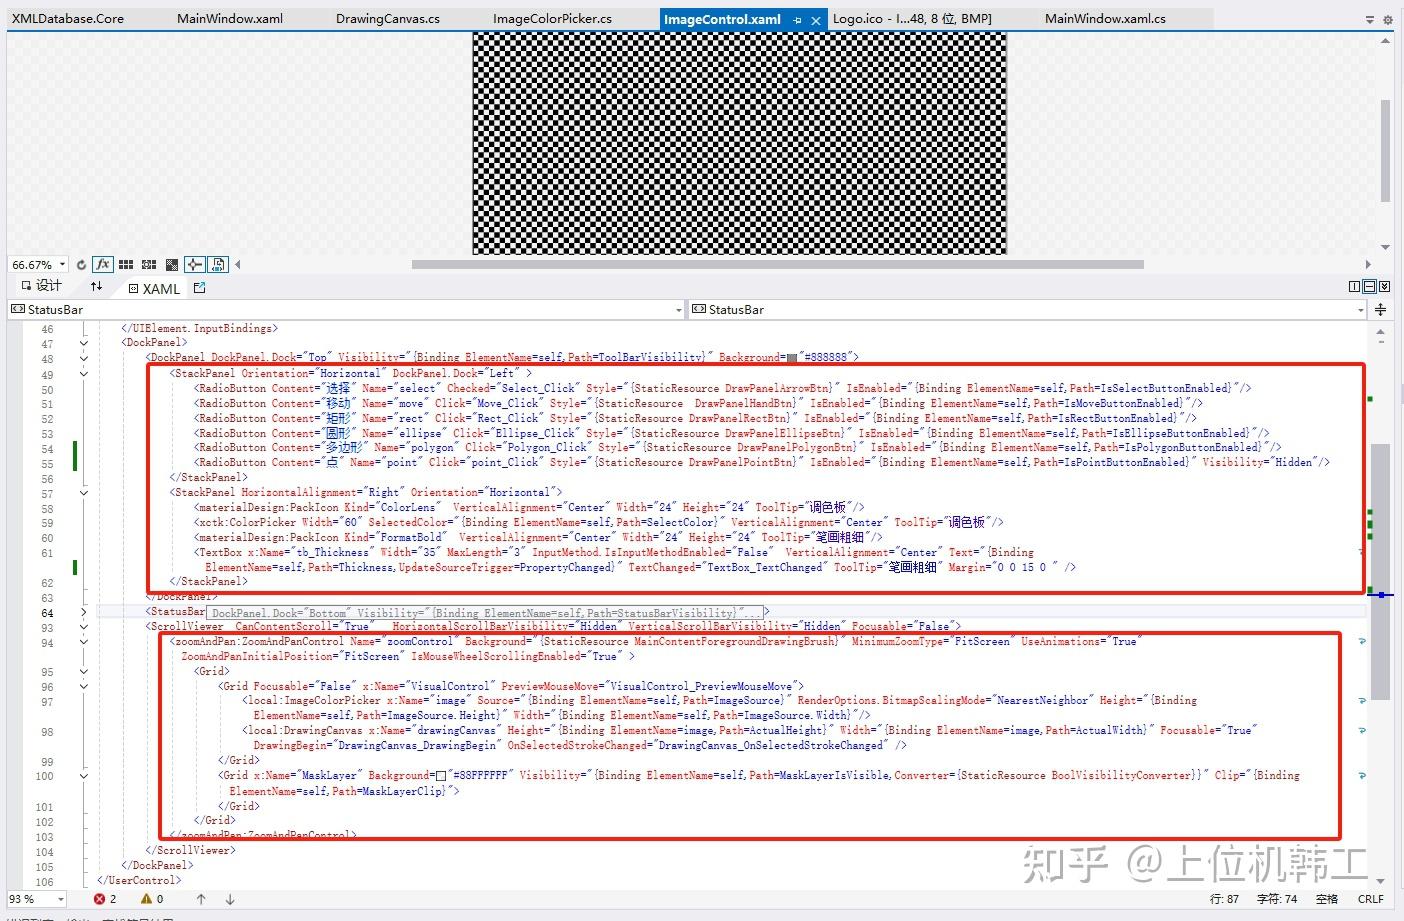
Task: Toggle the project code (fx) button
Action: click(x=103, y=264)
